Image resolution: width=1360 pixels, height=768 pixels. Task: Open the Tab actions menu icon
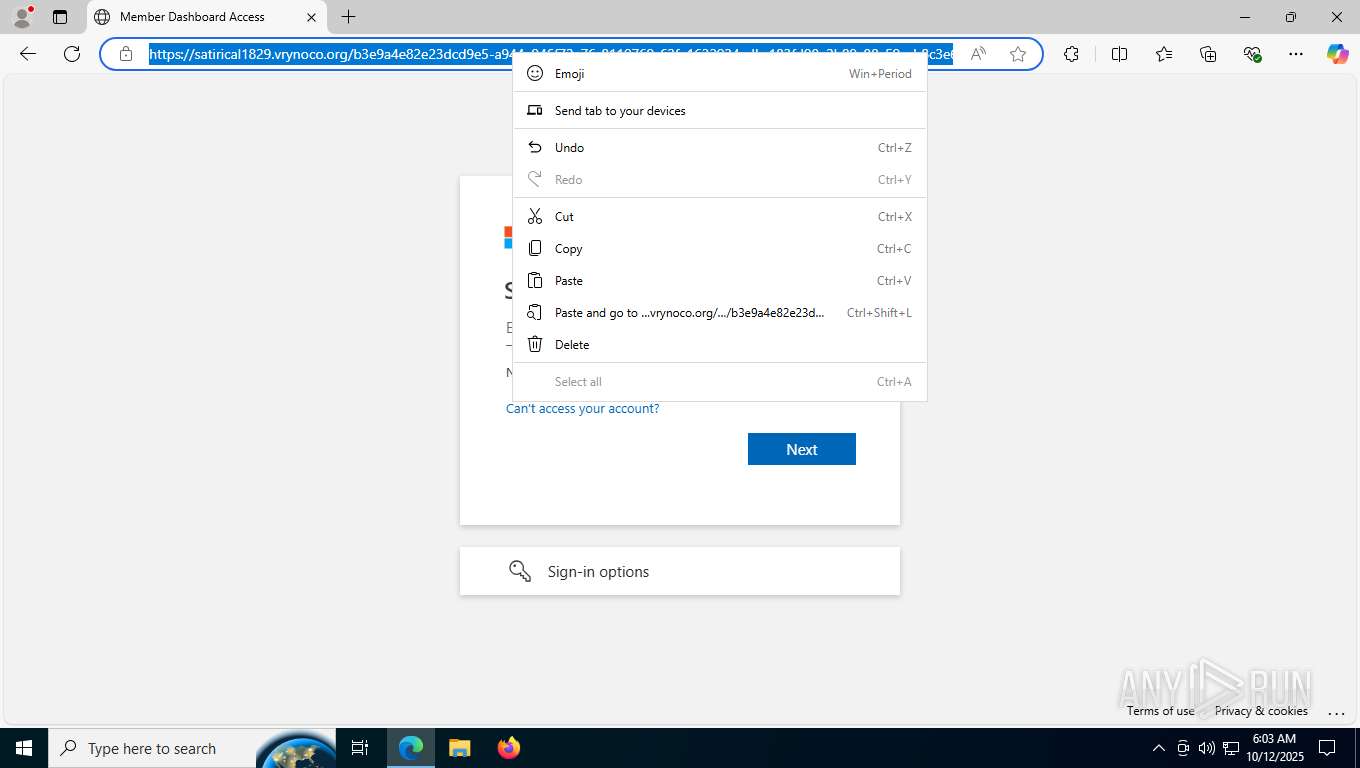pos(60,17)
